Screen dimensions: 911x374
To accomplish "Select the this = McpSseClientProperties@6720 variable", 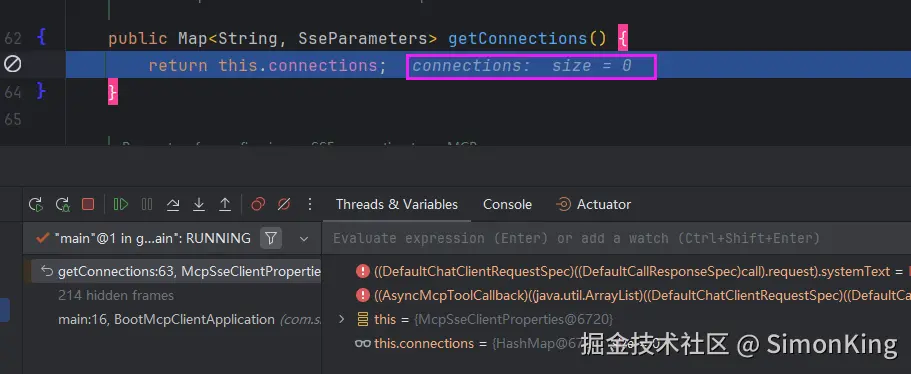I will click(493, 319).
